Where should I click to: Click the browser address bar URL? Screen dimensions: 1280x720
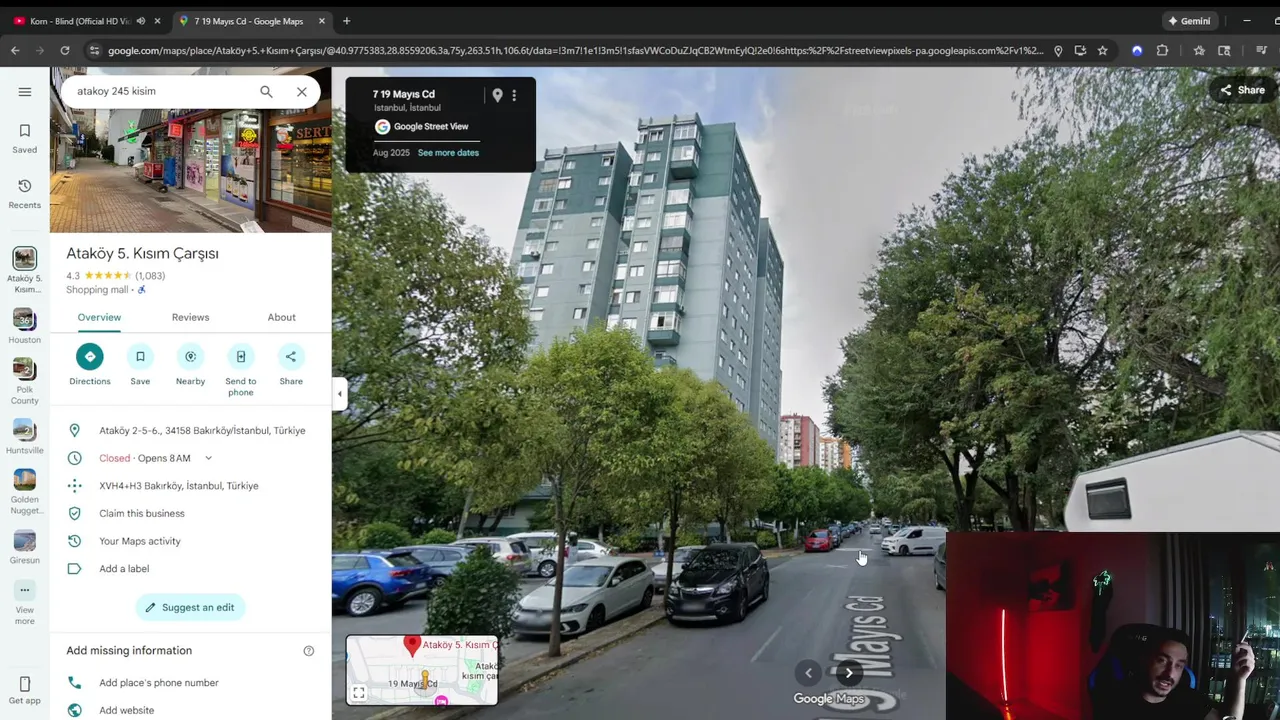[576, 50]
